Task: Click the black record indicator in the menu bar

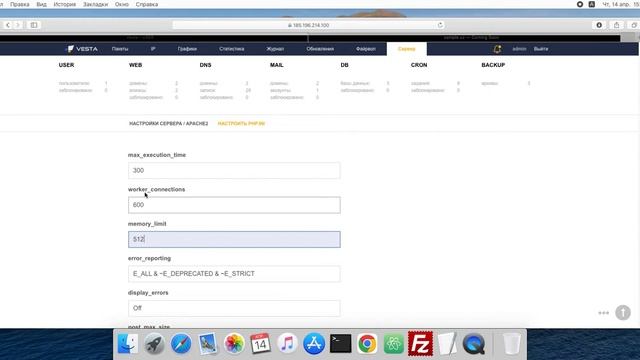Action: pyautogui.click(x=580, y=4)
